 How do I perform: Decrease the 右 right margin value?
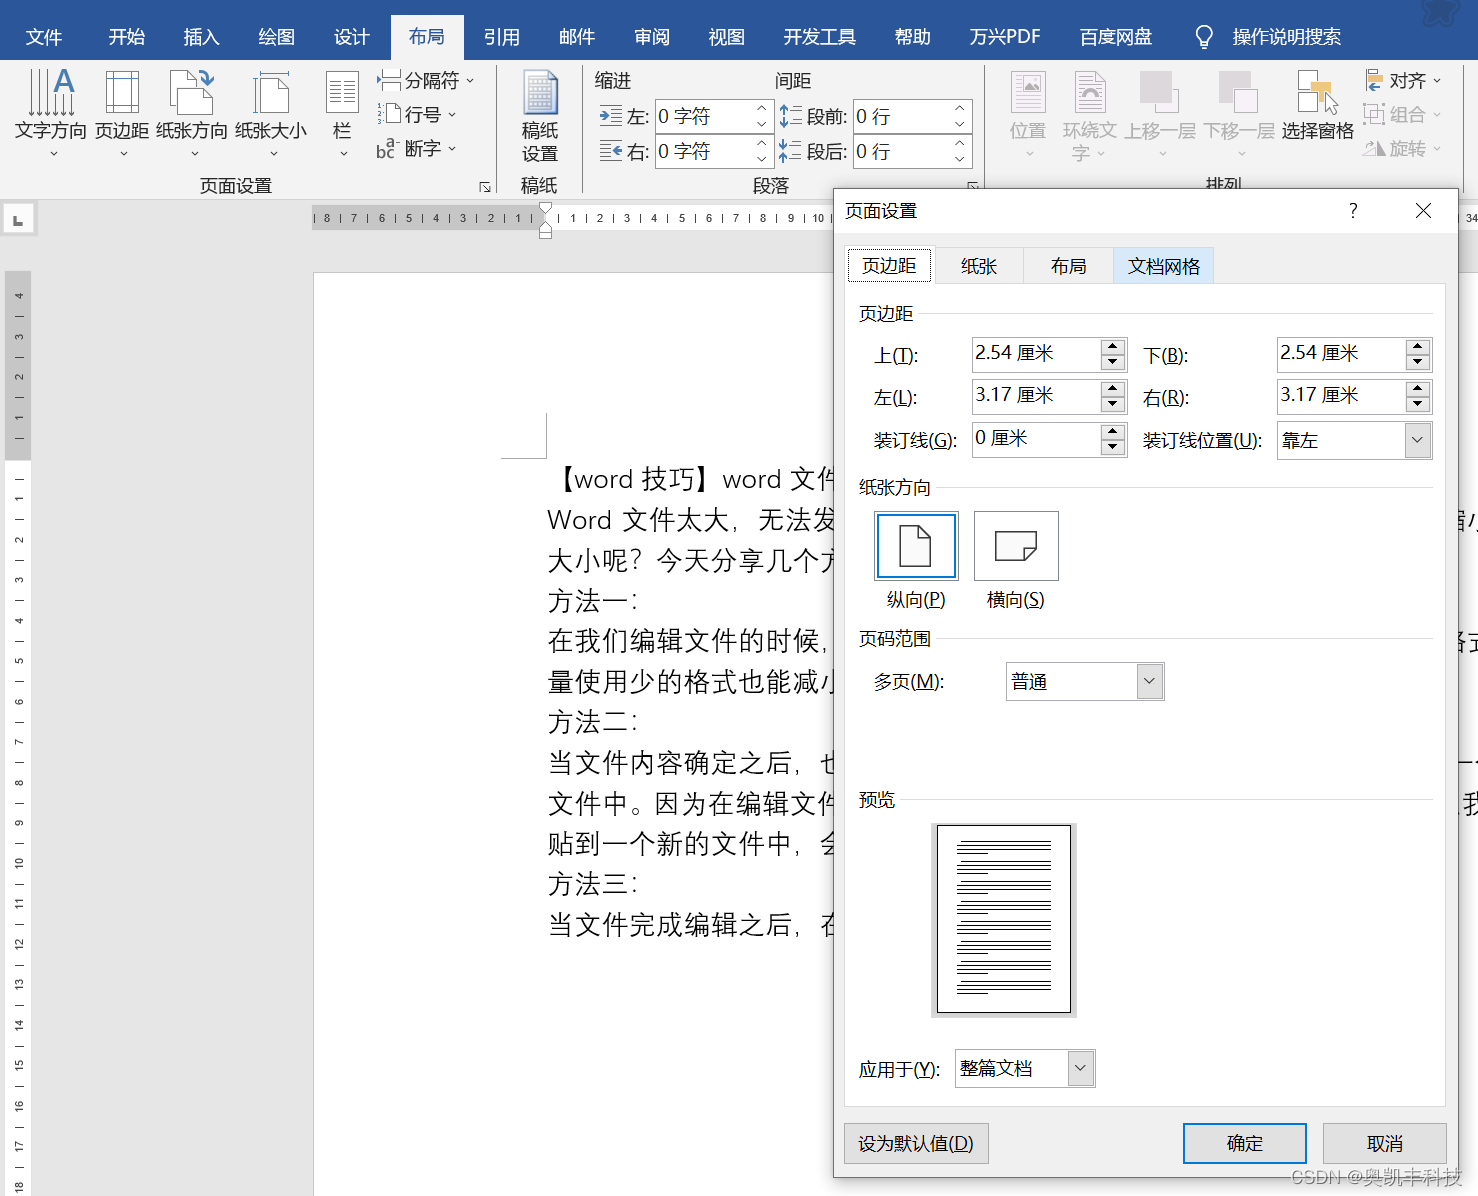[1418, 404]
